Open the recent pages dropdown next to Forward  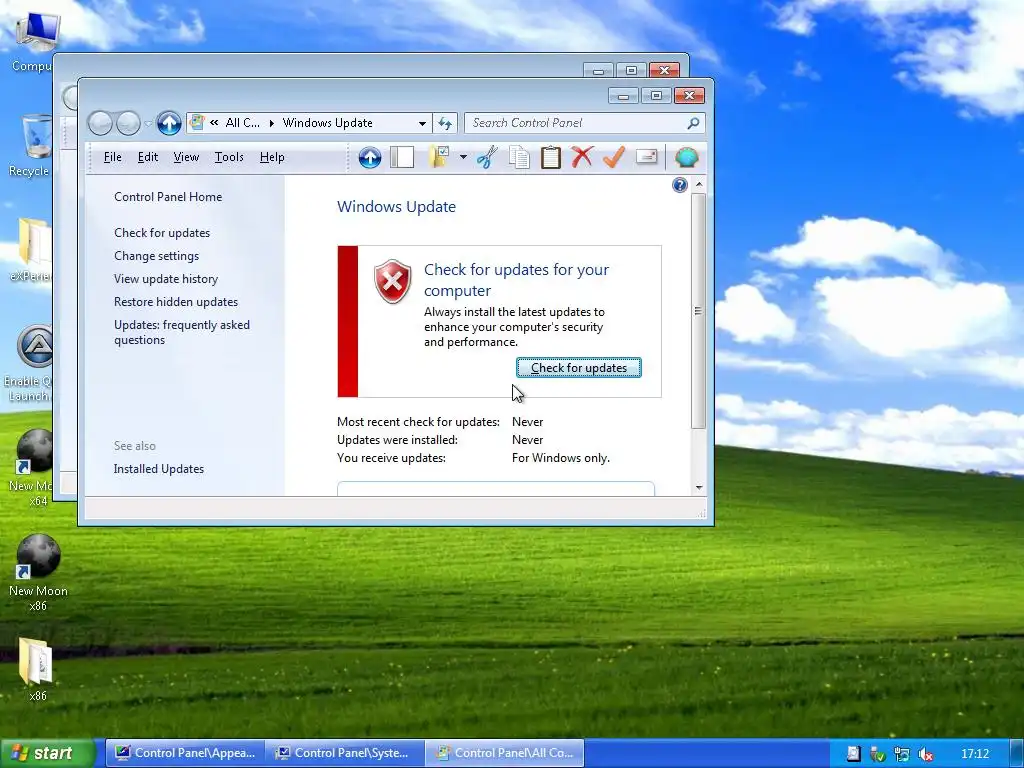click(x=148, y=123)
